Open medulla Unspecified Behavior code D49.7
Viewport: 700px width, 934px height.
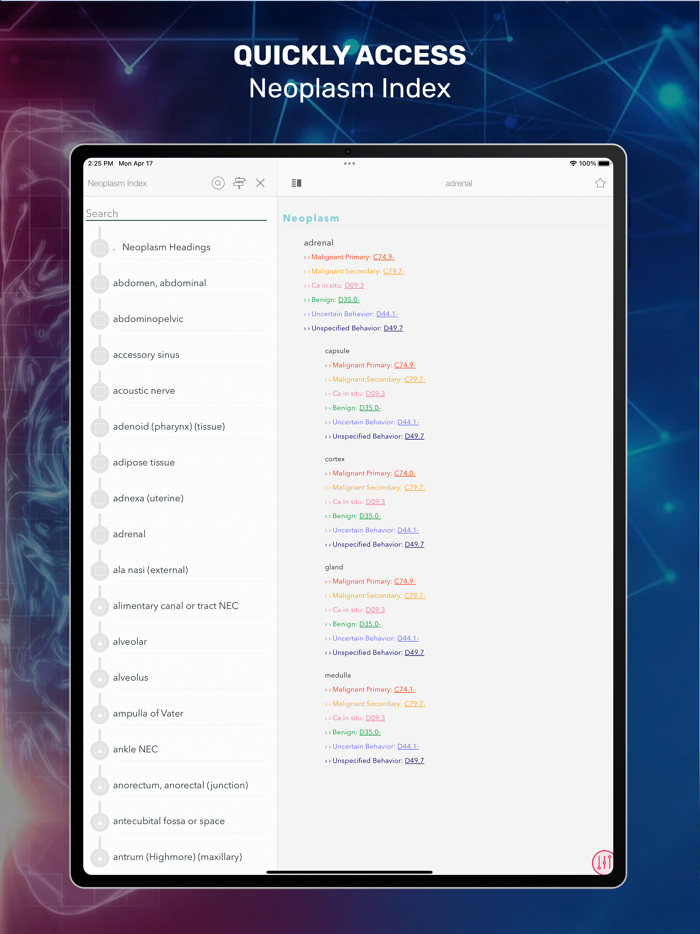pyautogui.click(x=415, y=761)
